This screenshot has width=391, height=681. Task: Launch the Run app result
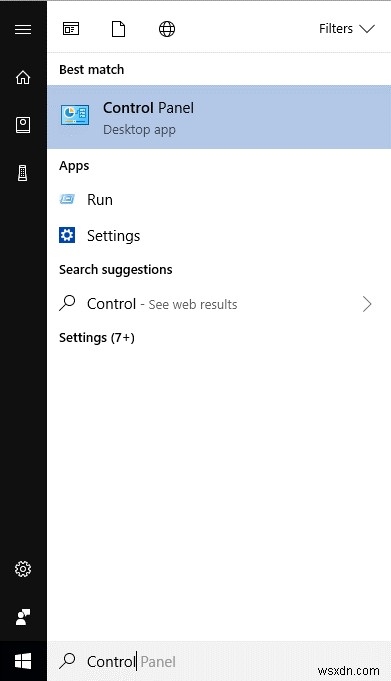tap(219, 200)
